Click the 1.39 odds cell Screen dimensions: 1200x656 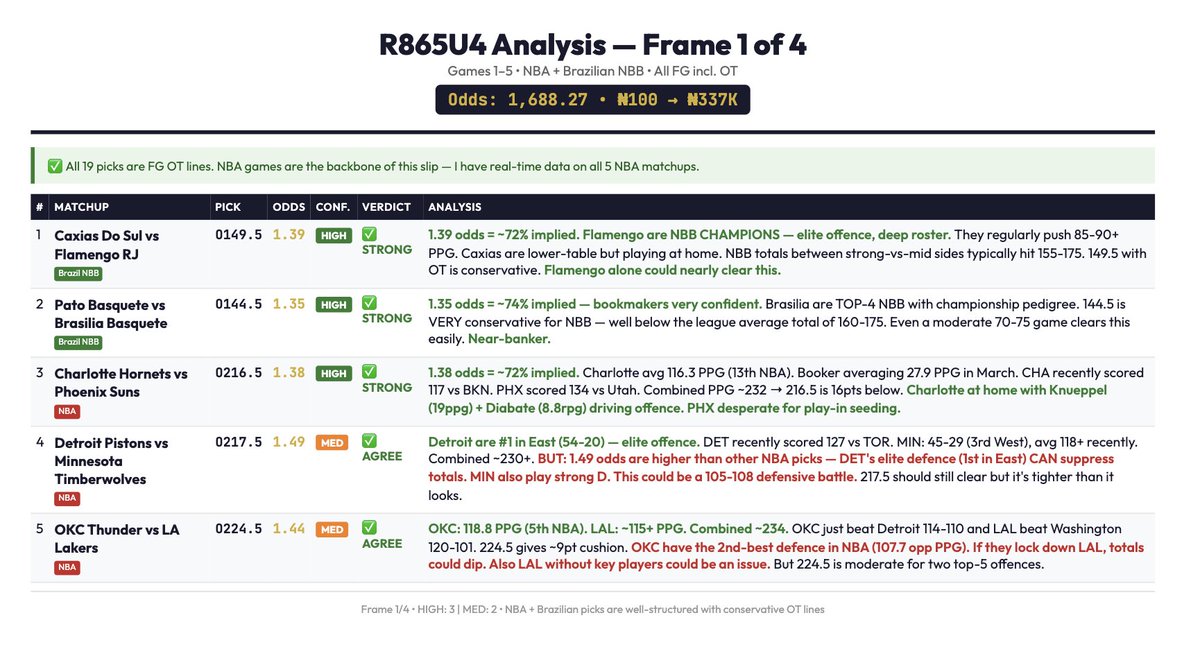click(x=289, y=235)
